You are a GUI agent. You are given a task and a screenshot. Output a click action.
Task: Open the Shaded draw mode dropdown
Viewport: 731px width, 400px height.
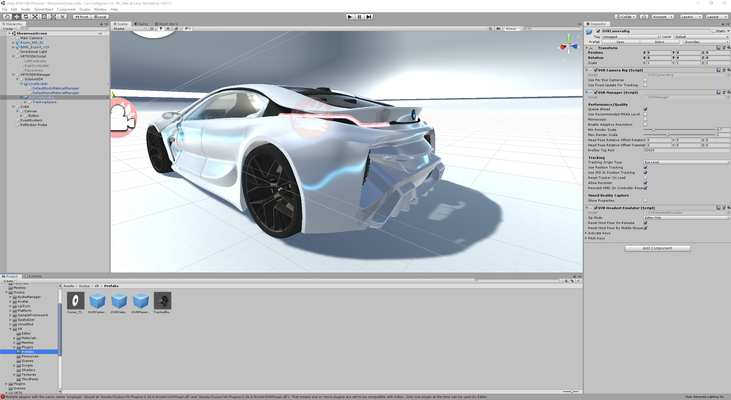click(x=129, y=28)
